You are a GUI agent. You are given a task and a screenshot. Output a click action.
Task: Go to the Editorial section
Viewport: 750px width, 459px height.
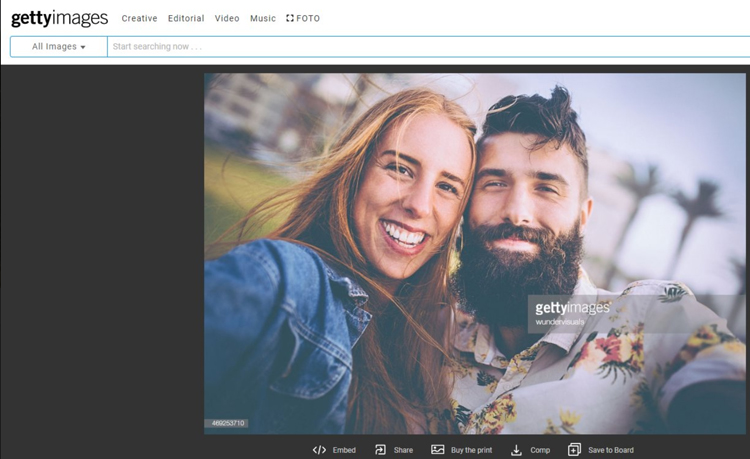point(186,18)
